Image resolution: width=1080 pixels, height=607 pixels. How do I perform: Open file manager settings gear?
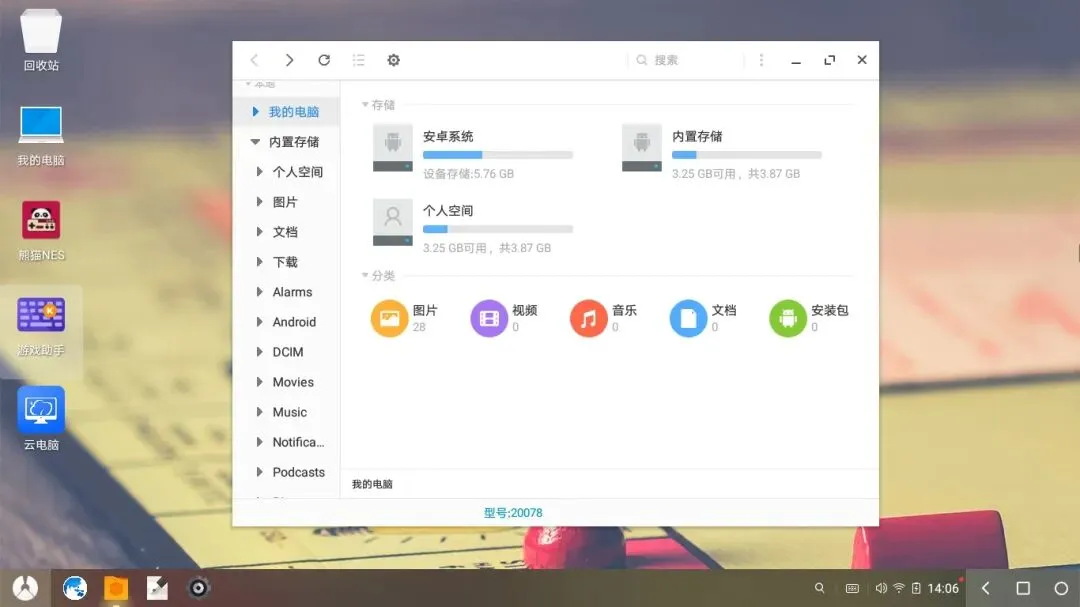click(x=393, y=60)
